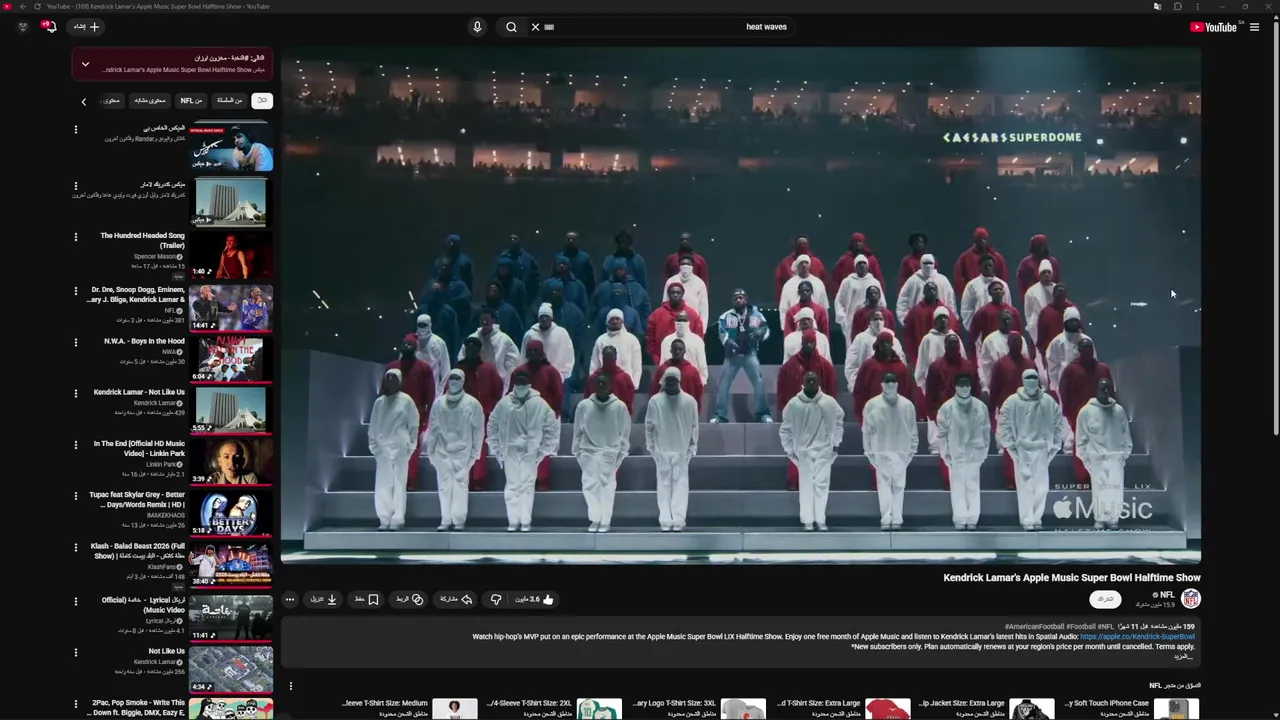Click 'Tupac feat Skylar Grey - Better' title
This screenshot has height=720, width=1280.
coord(137,495)
